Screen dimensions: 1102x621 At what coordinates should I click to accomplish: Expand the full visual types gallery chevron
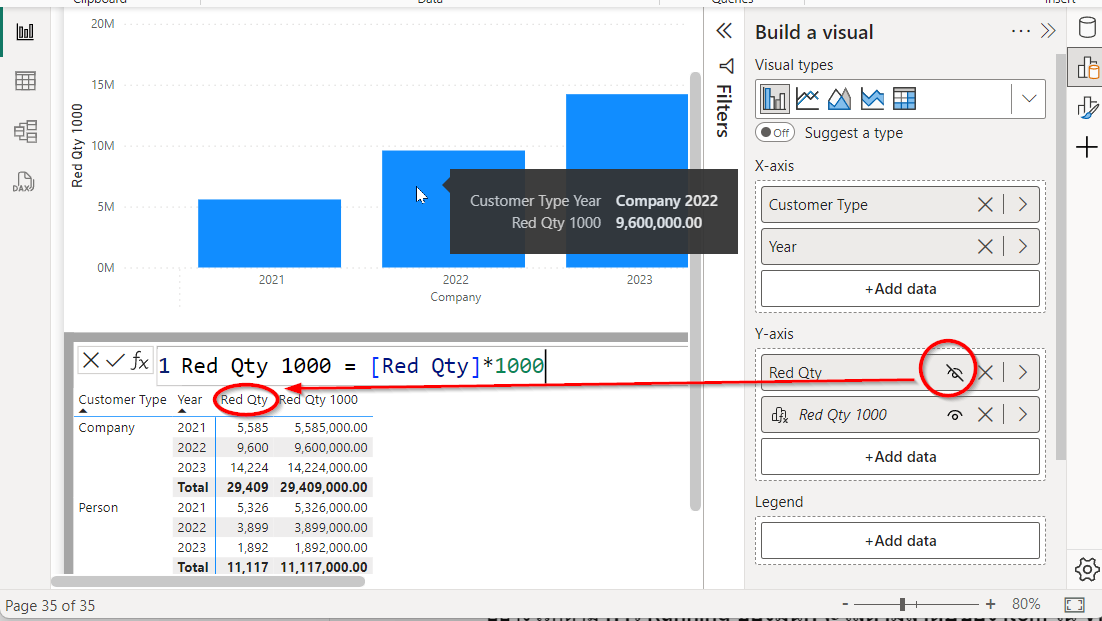1029,98
